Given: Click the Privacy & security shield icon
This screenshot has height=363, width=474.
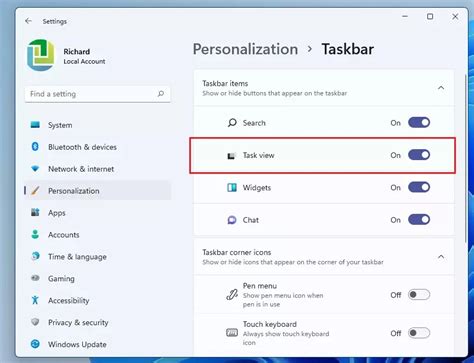Looking at the screenshot, I should point(35,322).
